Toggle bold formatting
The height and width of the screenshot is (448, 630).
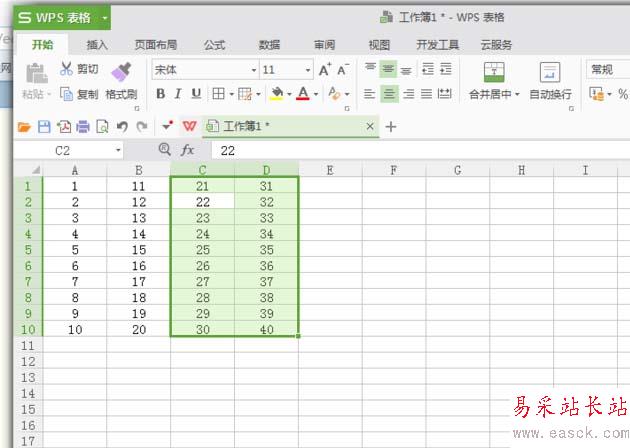pyautogui.click(x=161, y=94)
